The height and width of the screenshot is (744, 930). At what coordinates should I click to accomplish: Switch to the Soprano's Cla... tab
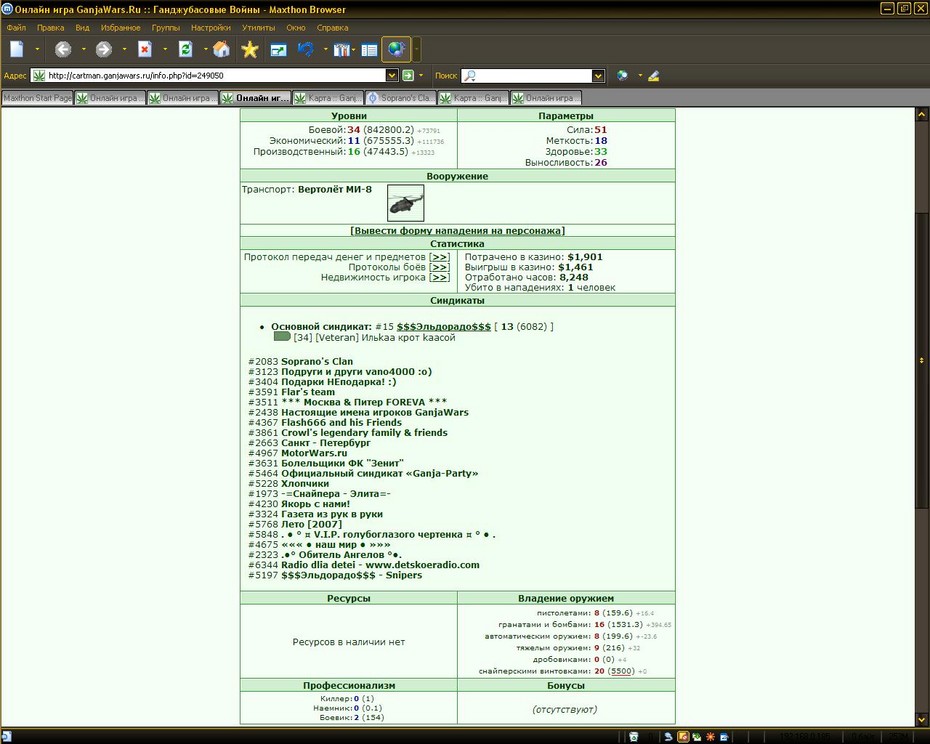click(400, 98)
